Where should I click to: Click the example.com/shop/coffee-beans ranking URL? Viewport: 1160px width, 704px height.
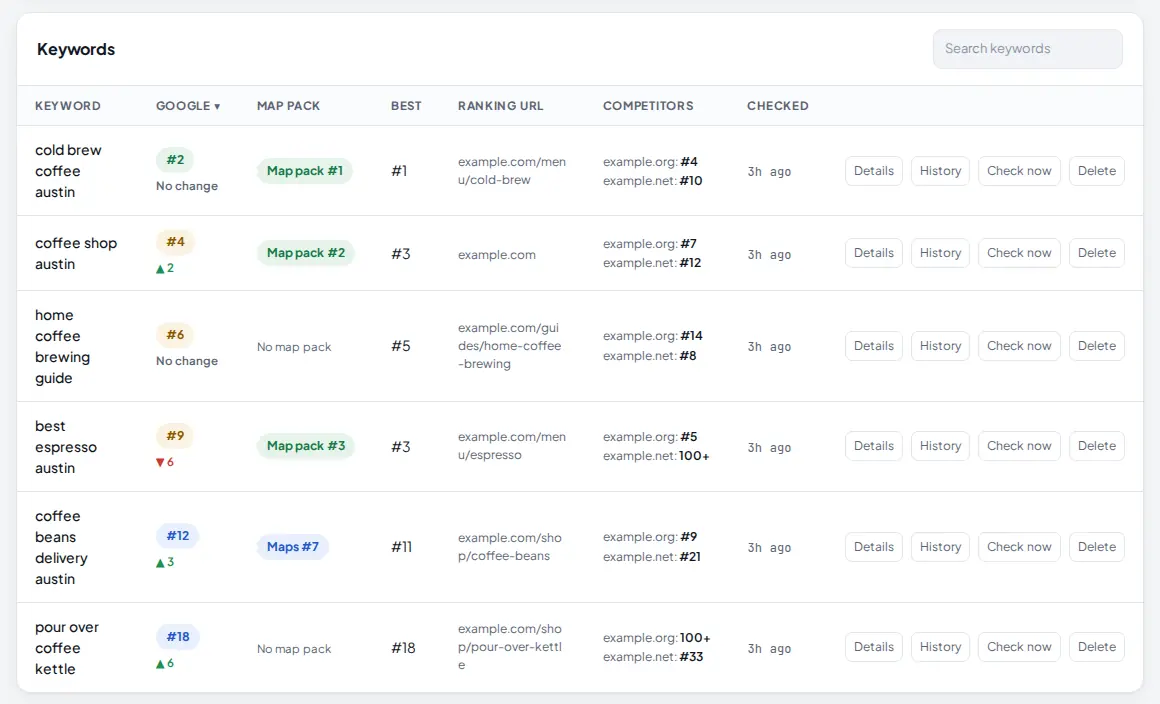point(510,547)
